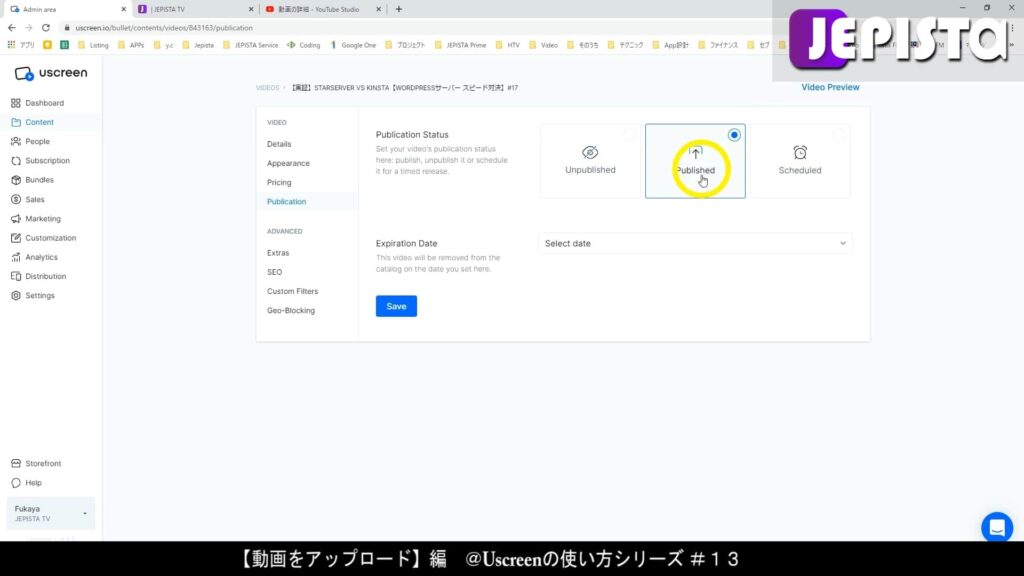Click the Storefront icon
Image resolution: width=1024 pixels, height=576 pixels.
coord(16,464)
